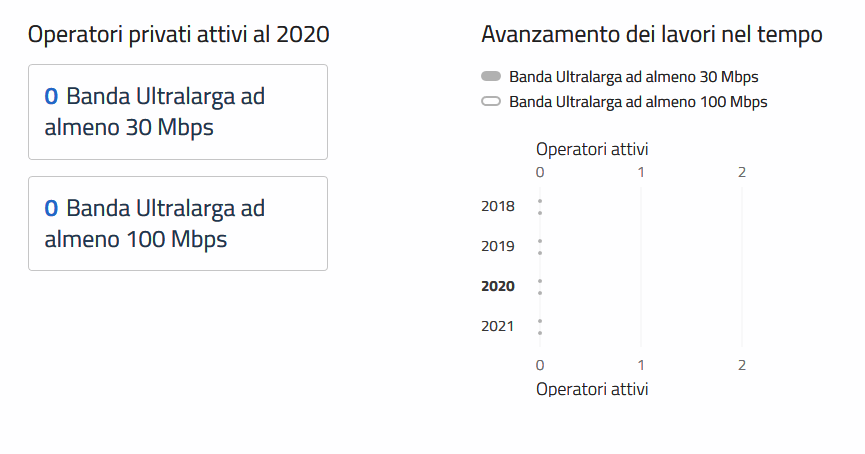Toggle legend label Banda Ultralarga 100 Mbps
865x454 pixels.
637,102
